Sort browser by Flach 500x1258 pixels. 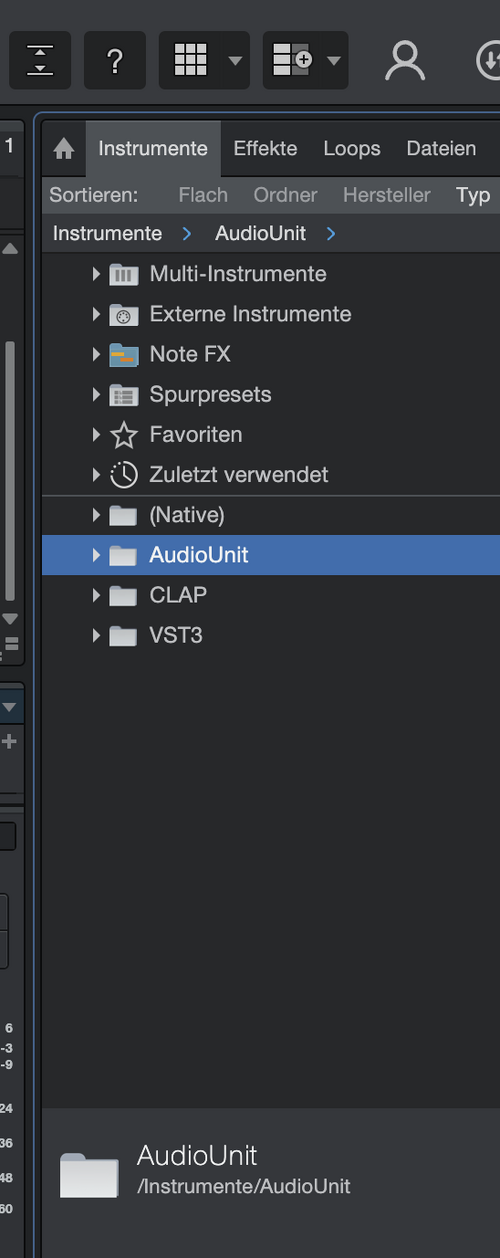click(203, 195)
